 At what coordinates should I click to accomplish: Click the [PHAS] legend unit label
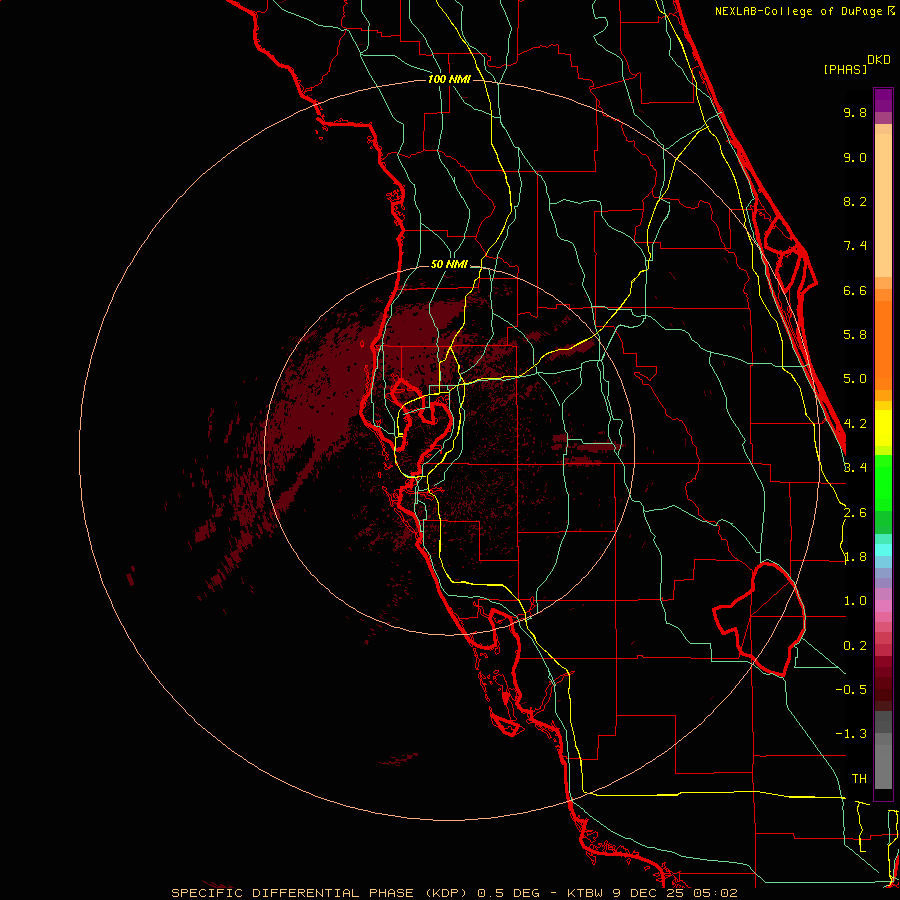click(x=845, y=69)
